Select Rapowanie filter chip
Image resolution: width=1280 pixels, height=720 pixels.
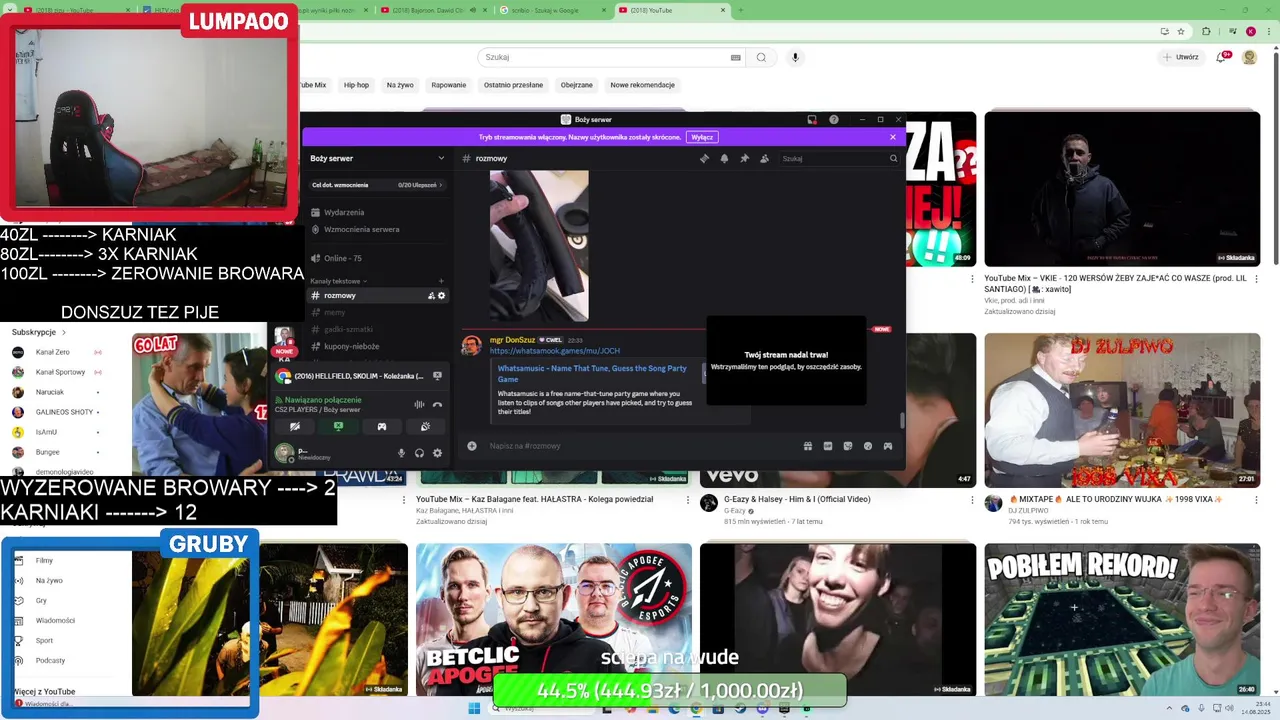(449, 85)
